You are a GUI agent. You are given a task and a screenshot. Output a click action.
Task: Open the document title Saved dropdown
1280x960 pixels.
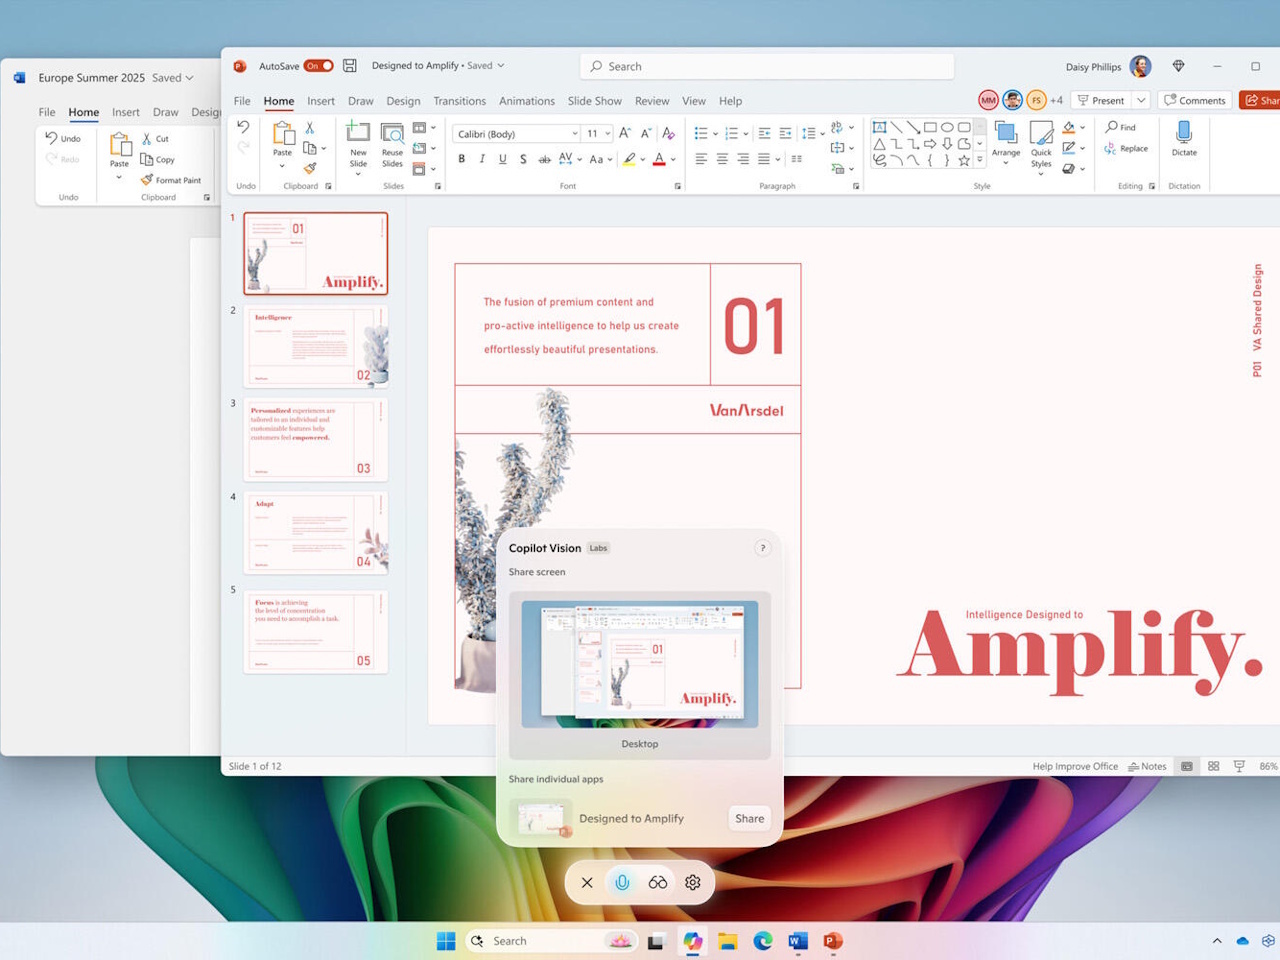pos(501,66)
